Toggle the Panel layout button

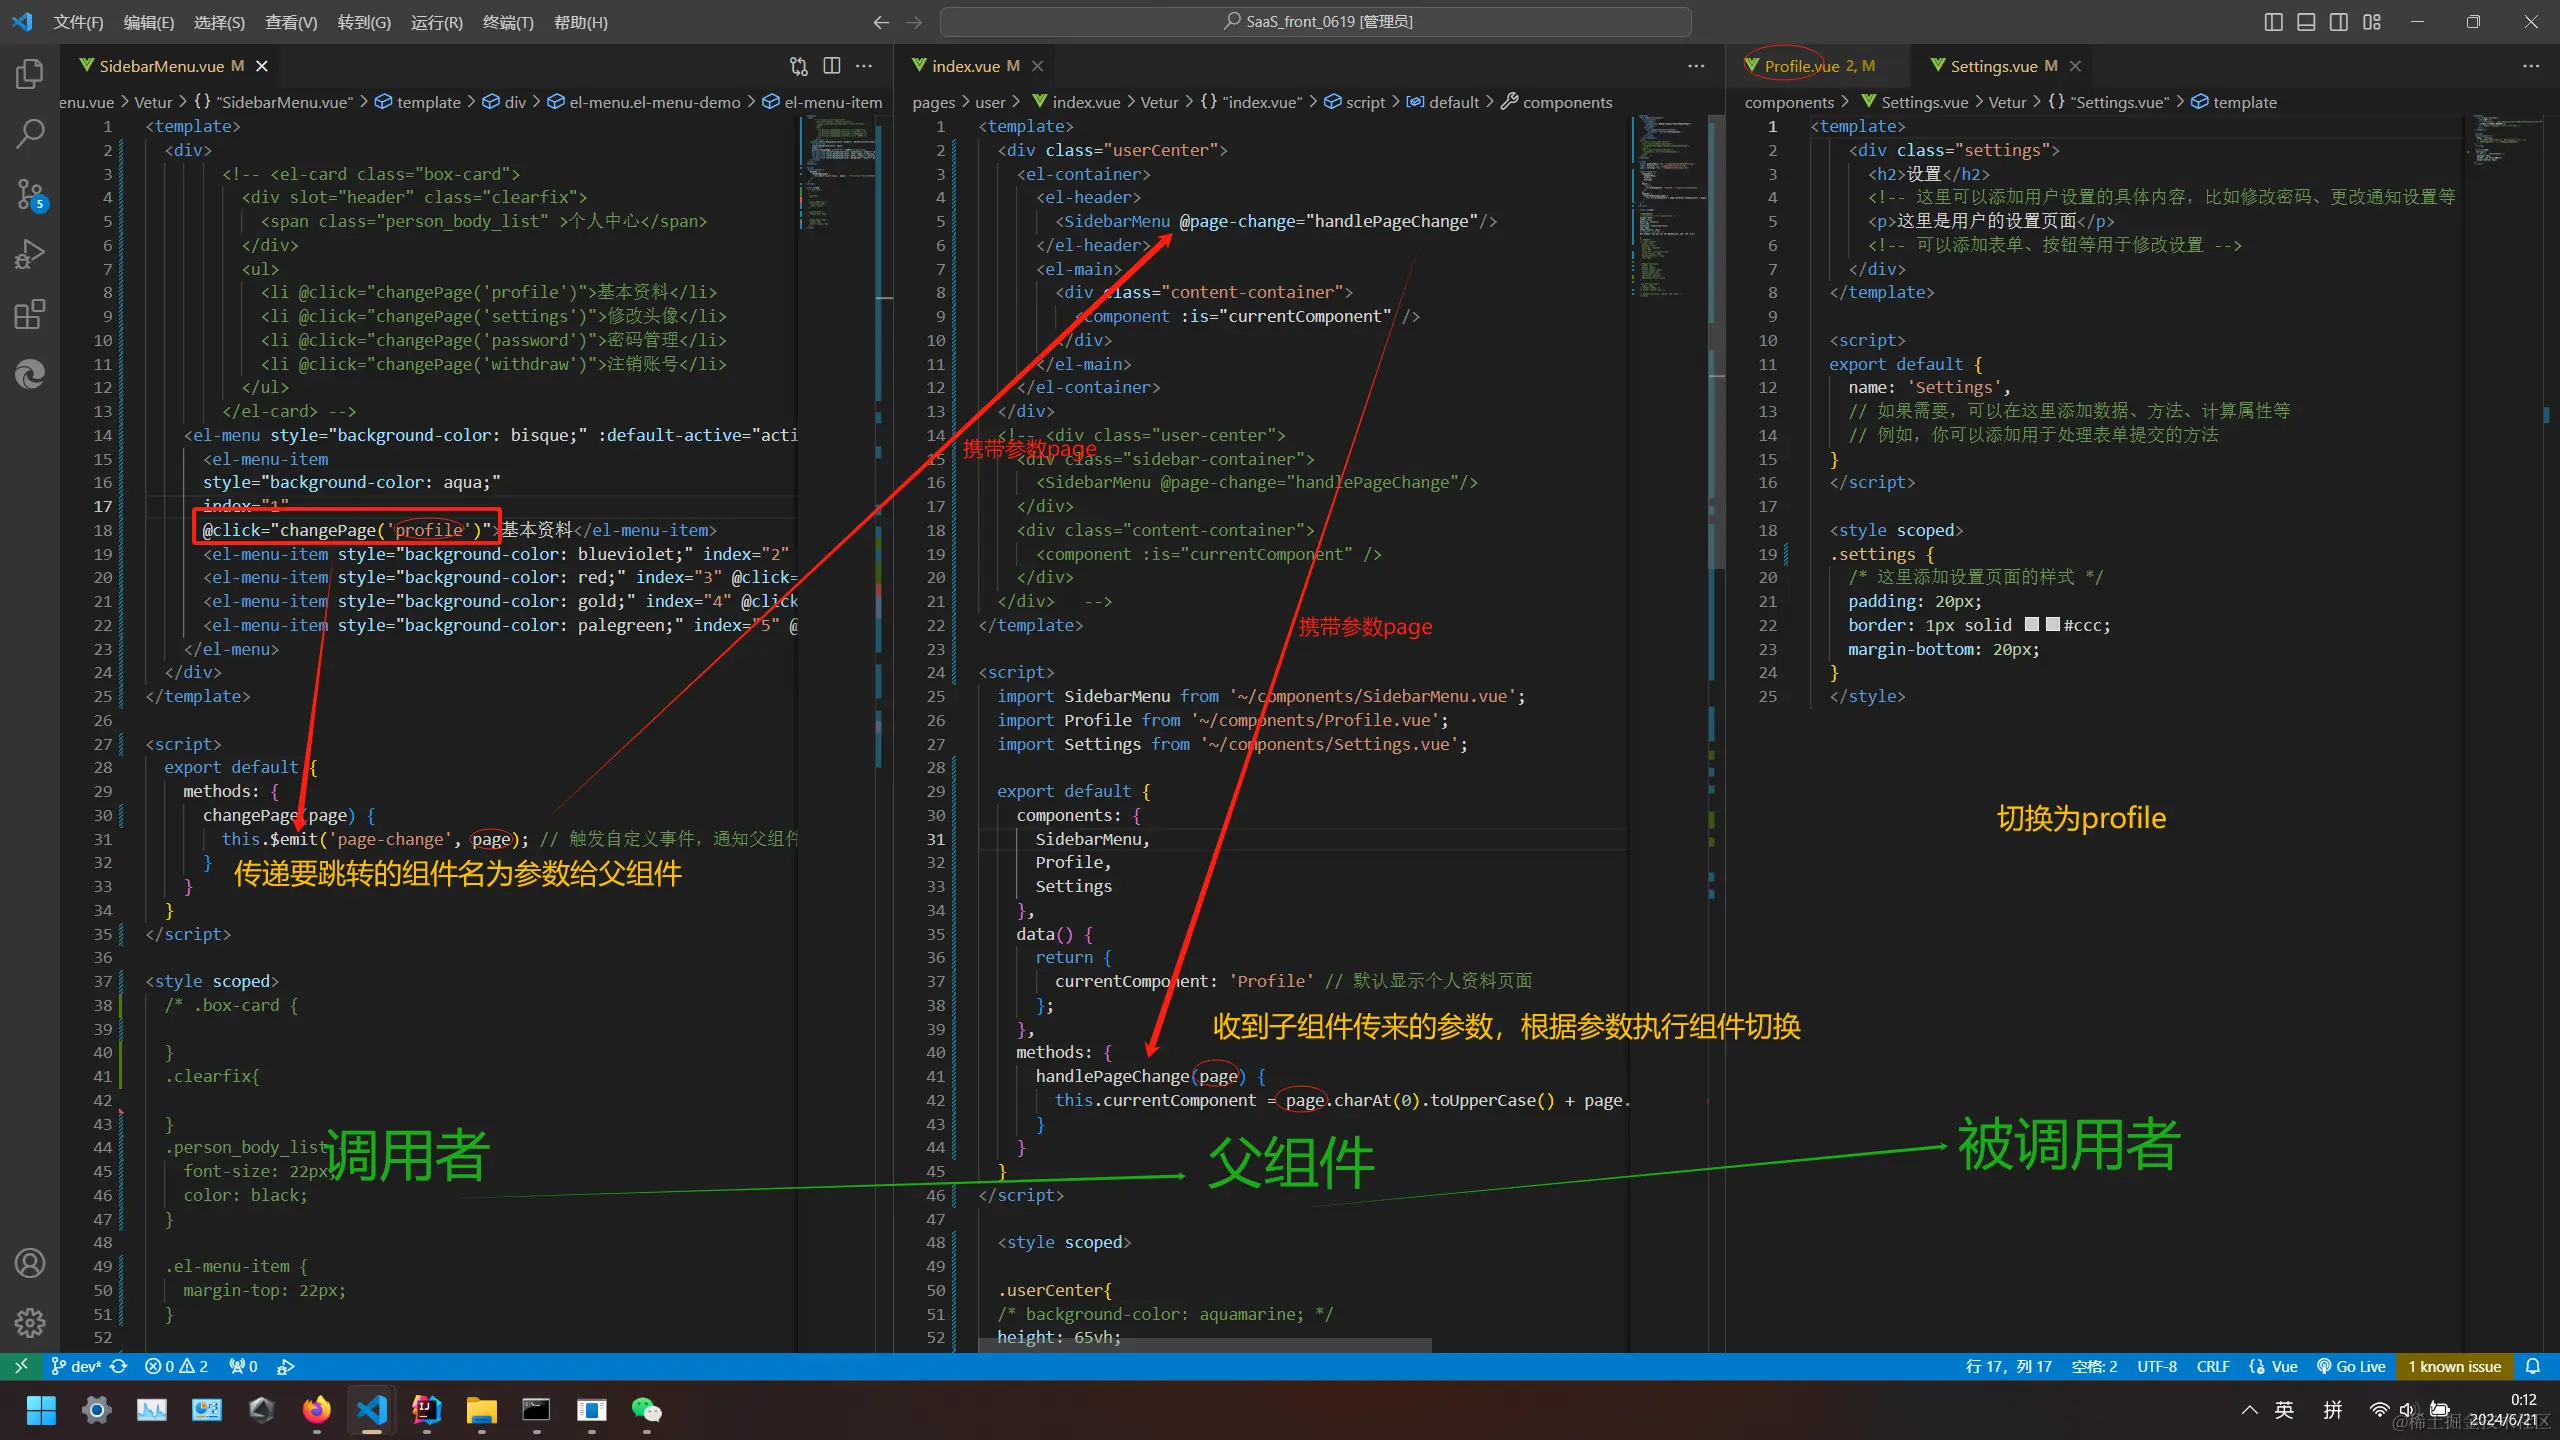pos(2306,22)
